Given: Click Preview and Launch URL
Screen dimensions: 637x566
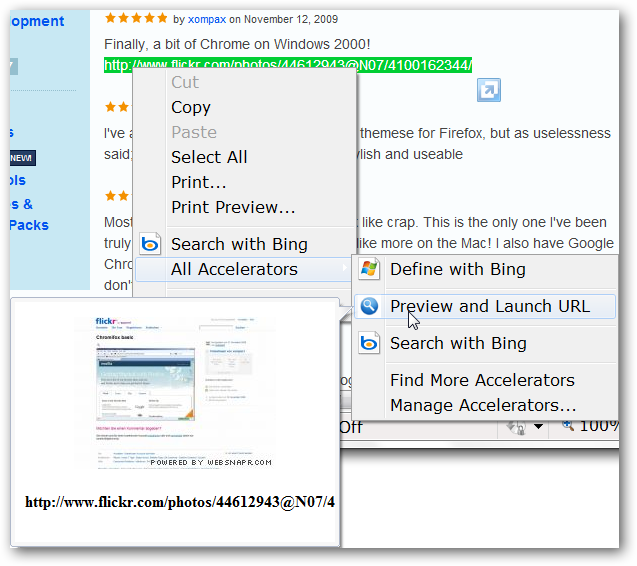Looking at the screenshot, I should pyautogui.click(x=485, y=306).
